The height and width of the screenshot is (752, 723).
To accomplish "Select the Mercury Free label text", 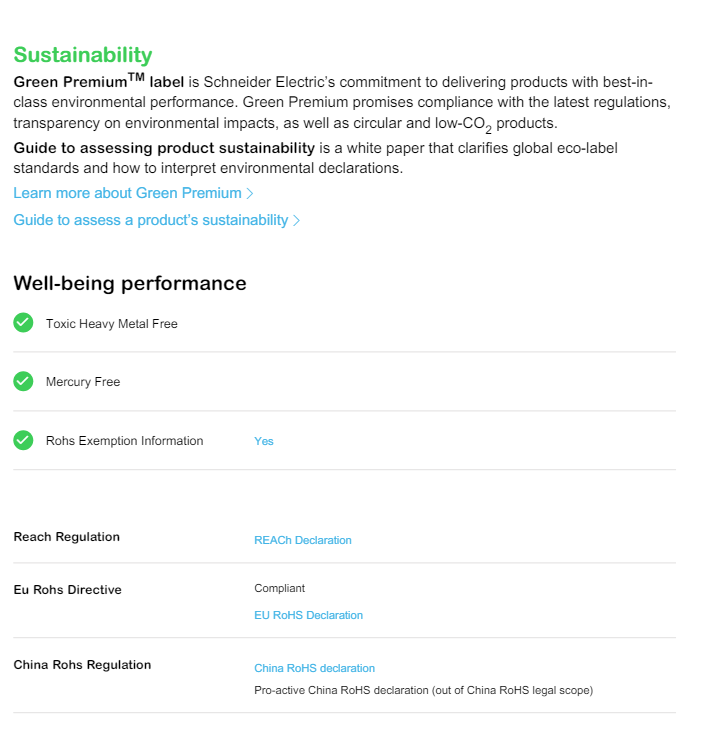I will coord(83,382).
